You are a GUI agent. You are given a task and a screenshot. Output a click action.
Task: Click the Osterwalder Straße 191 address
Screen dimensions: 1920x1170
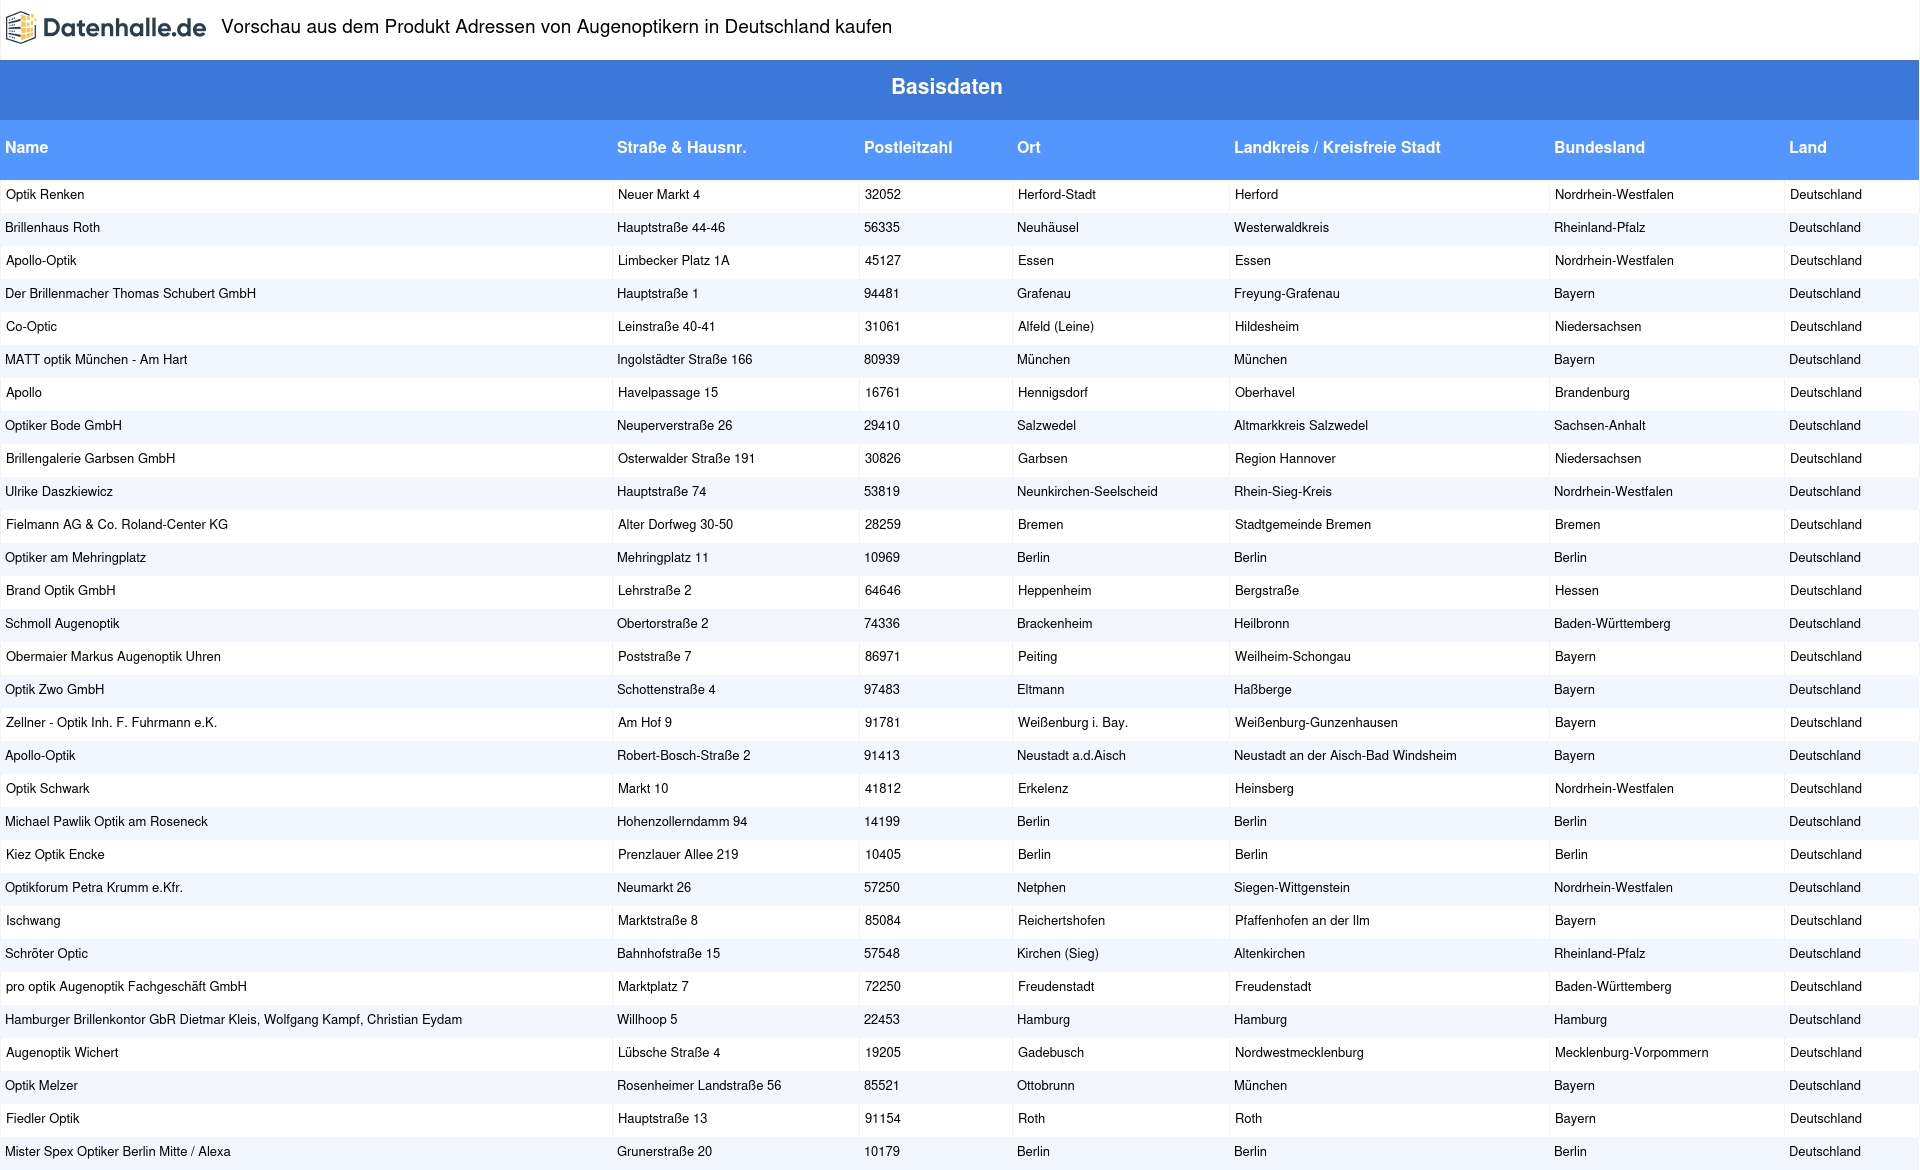[686, 459]
